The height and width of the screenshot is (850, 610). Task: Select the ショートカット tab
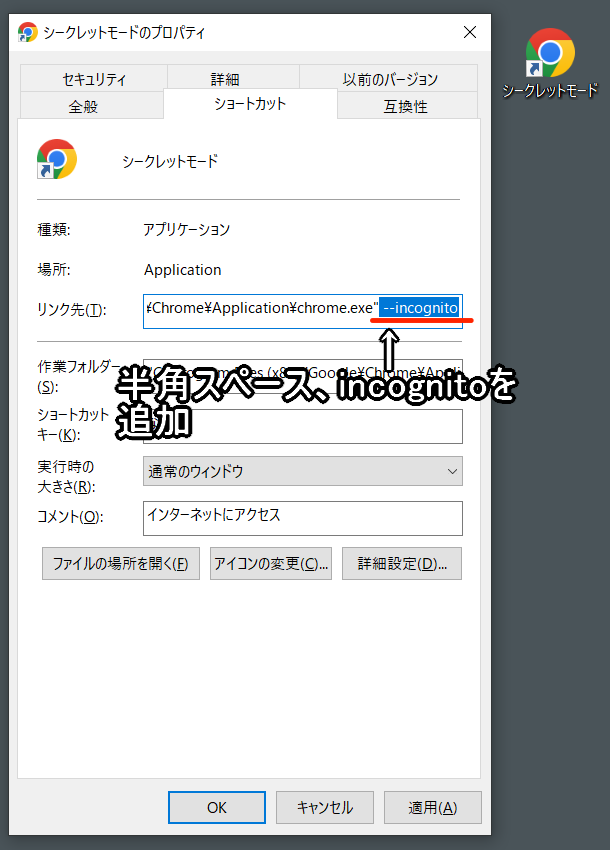click(x=250, y=104)
